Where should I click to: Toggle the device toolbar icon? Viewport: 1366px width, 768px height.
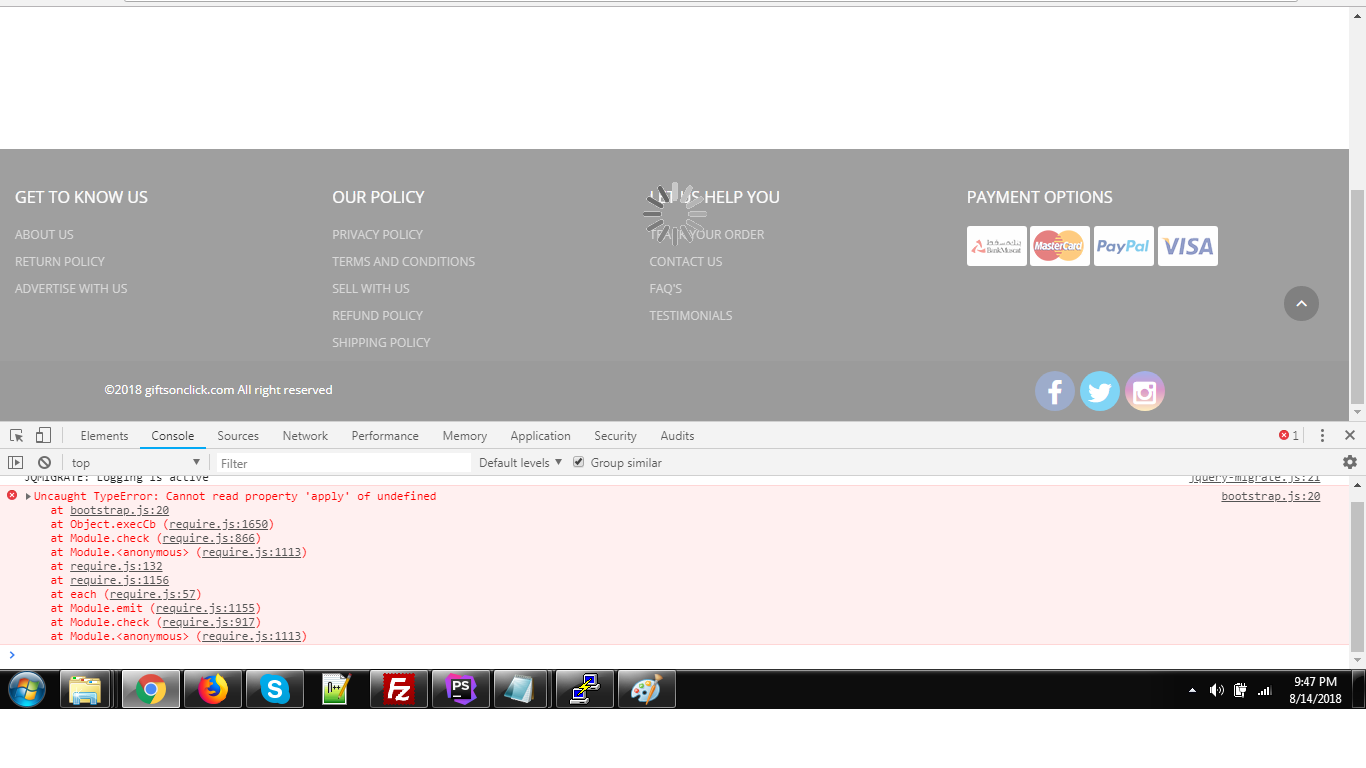(43, 436)
